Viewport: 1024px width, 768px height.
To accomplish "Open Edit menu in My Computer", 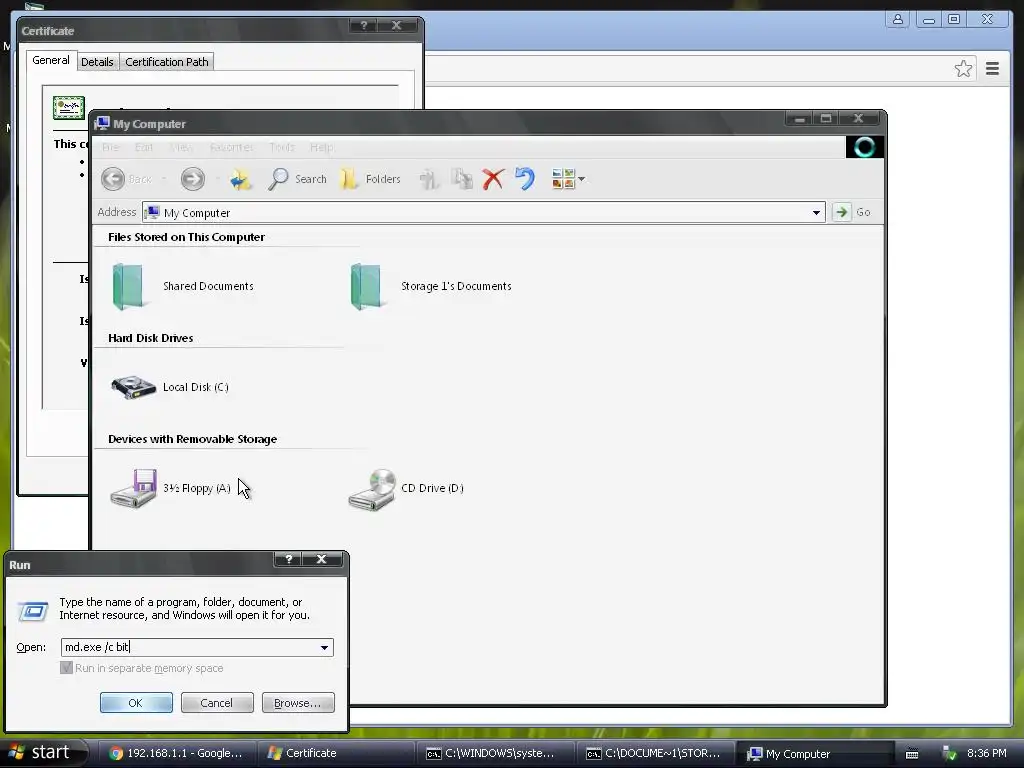I will [x=144, y=147].
